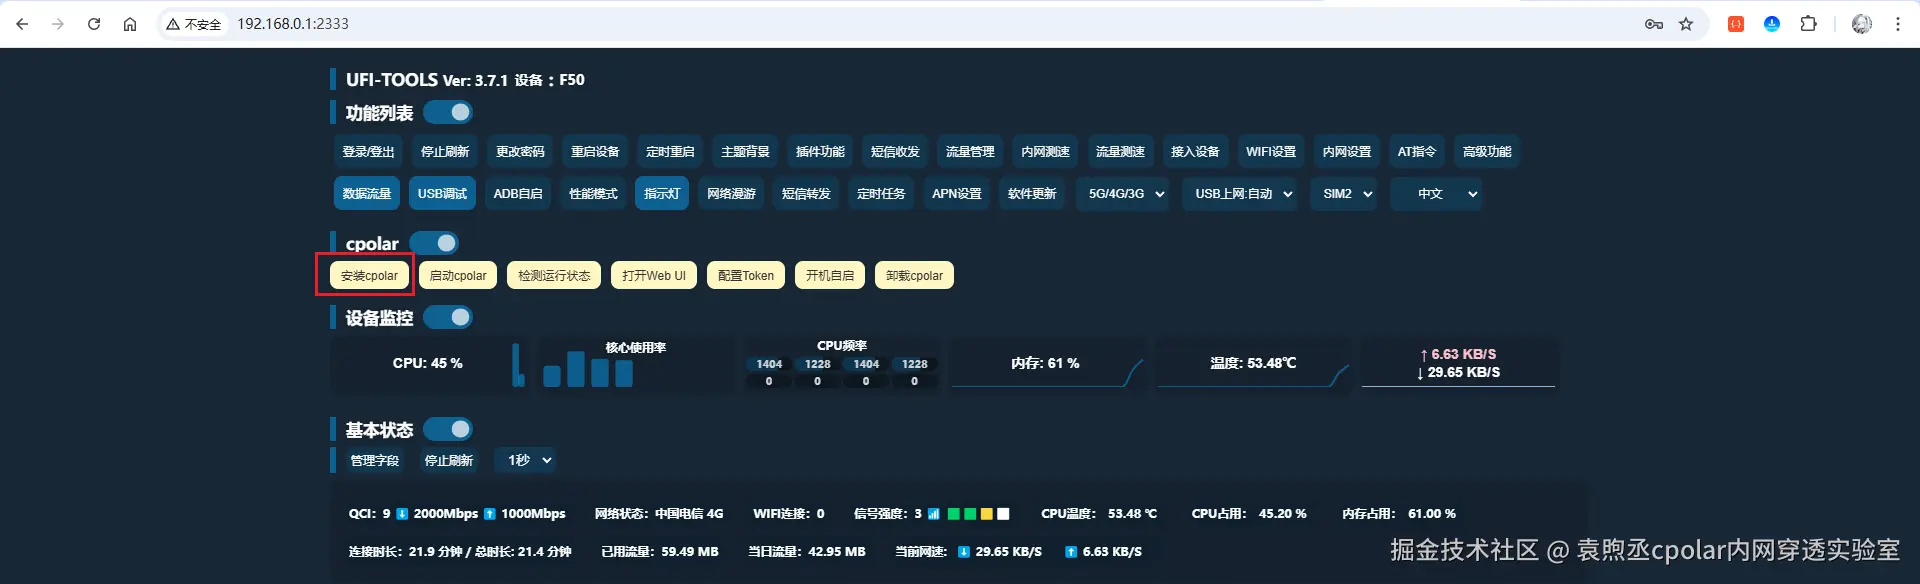Toggle the 功能列表 section switch
This screenshot has height=584, width=1920.
448,112
